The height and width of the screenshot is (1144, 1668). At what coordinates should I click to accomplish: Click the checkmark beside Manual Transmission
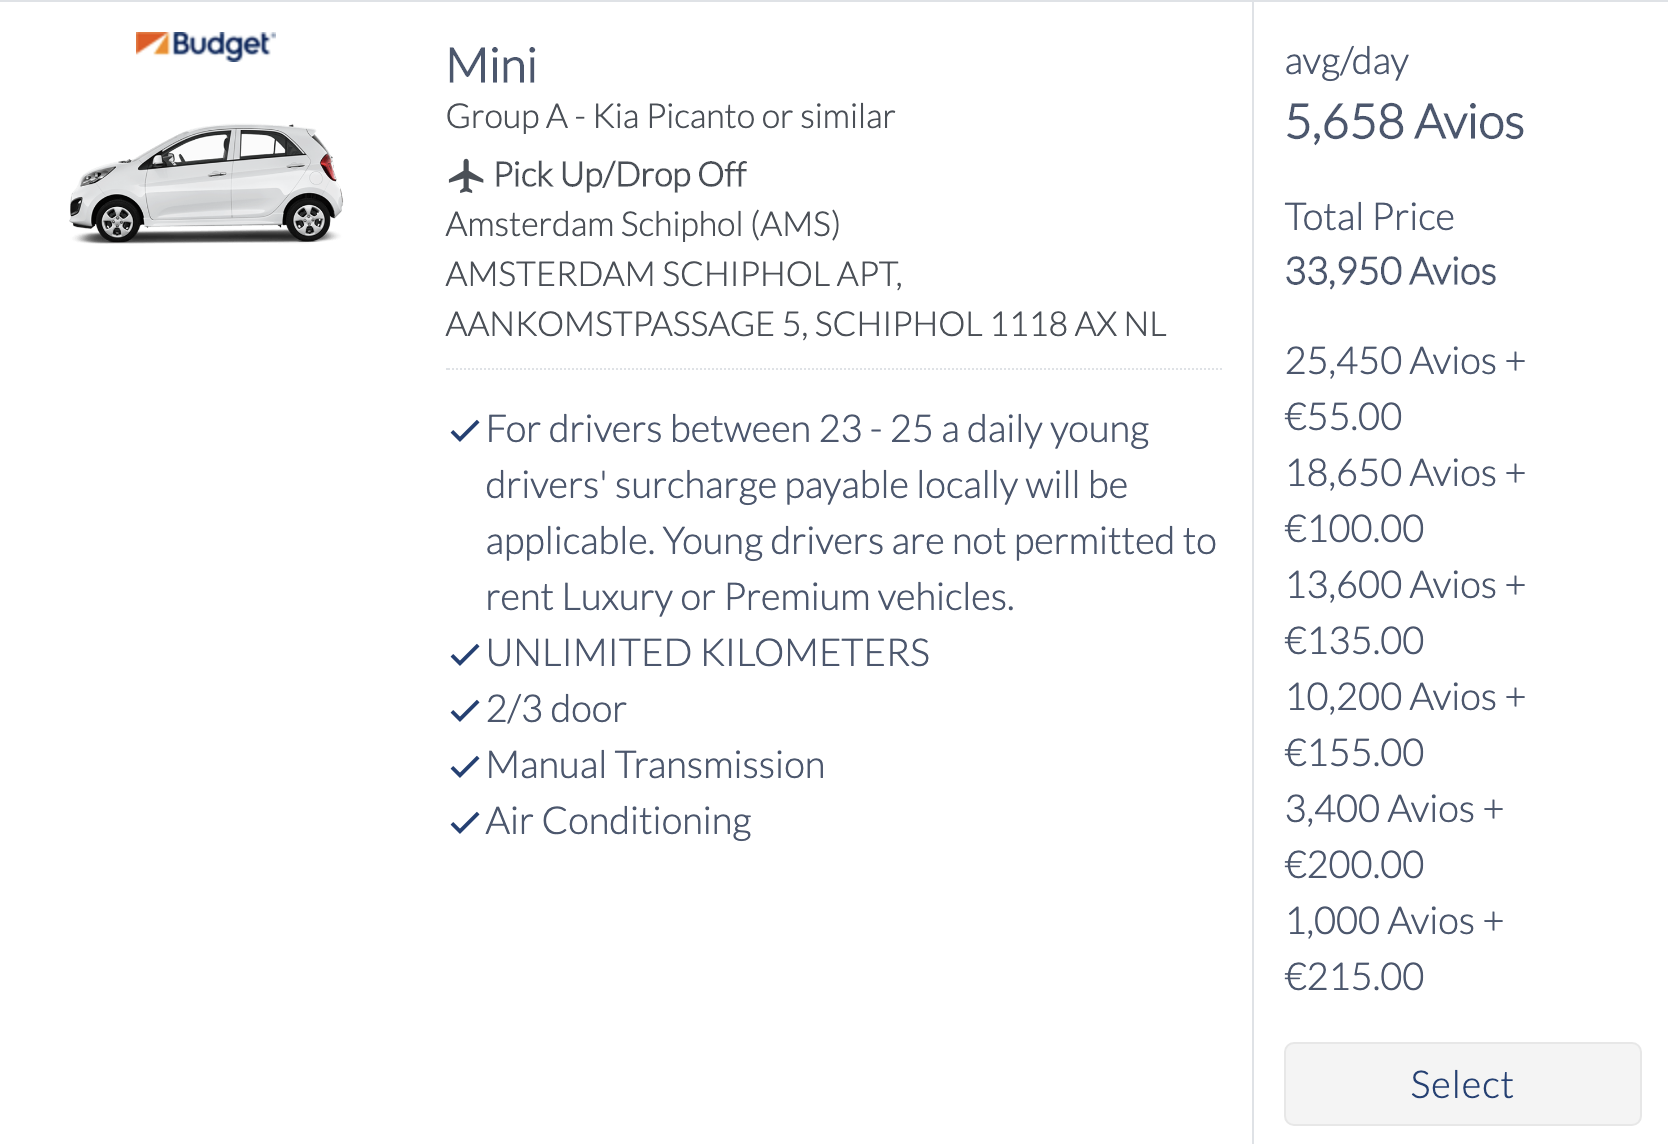tap(464, 767)
